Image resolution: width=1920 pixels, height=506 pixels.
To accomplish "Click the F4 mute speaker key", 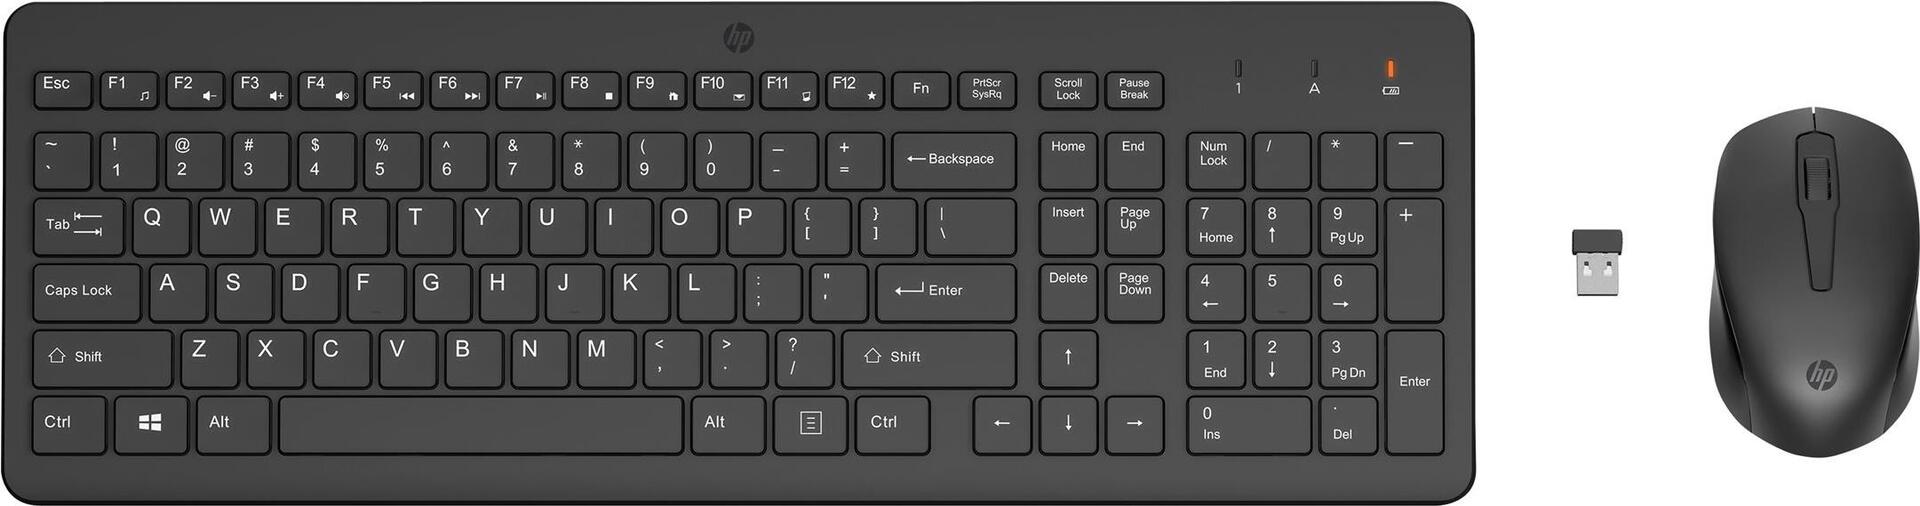I will [x=327, y=89].
